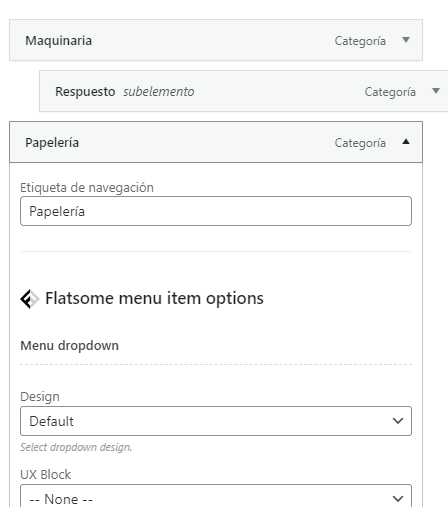Expand the Respuesto subelemento arrow

point(436,91)
